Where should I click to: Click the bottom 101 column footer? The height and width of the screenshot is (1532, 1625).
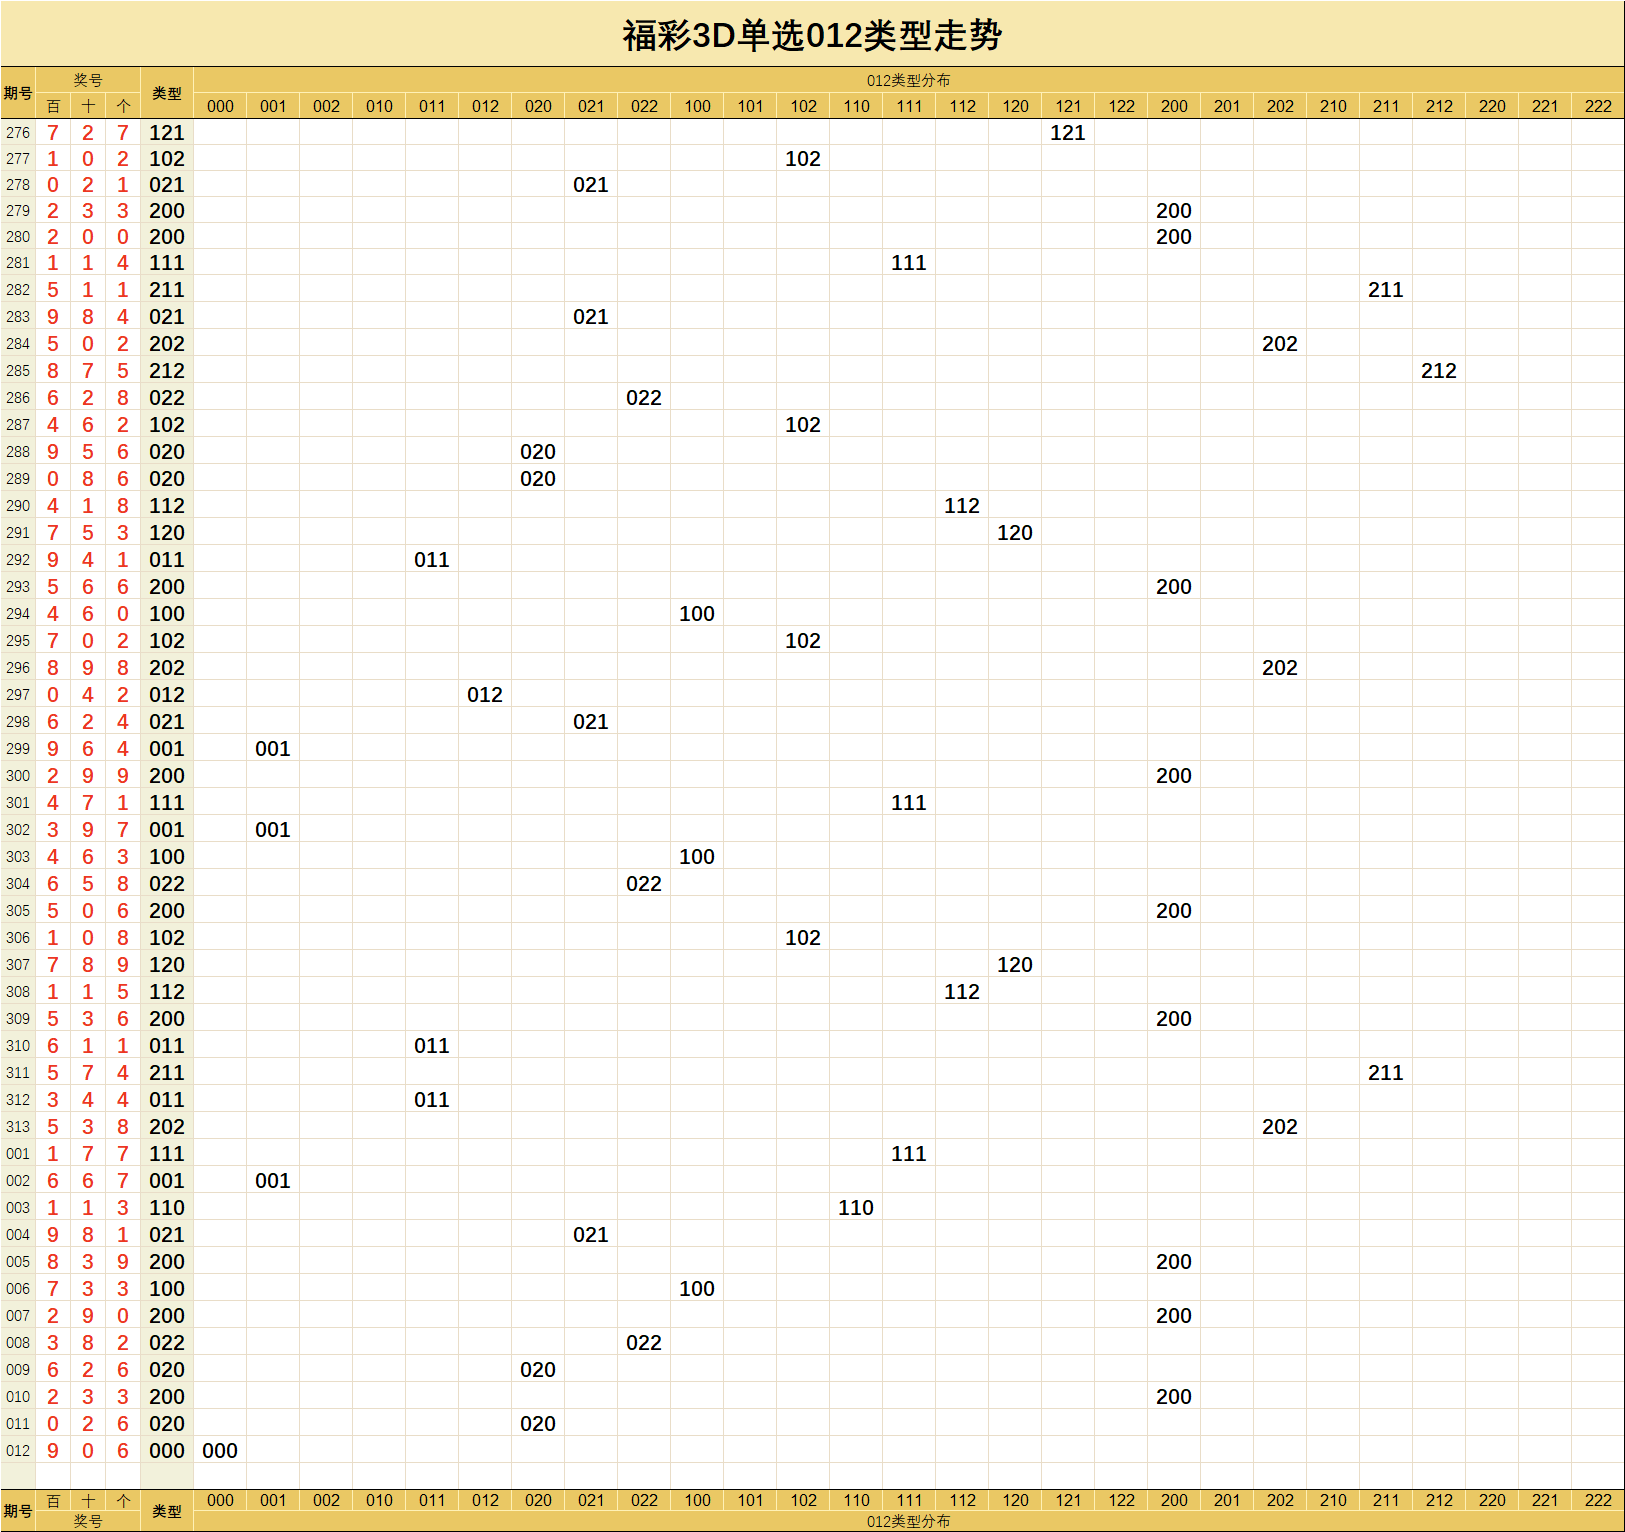click(750, 1500)
